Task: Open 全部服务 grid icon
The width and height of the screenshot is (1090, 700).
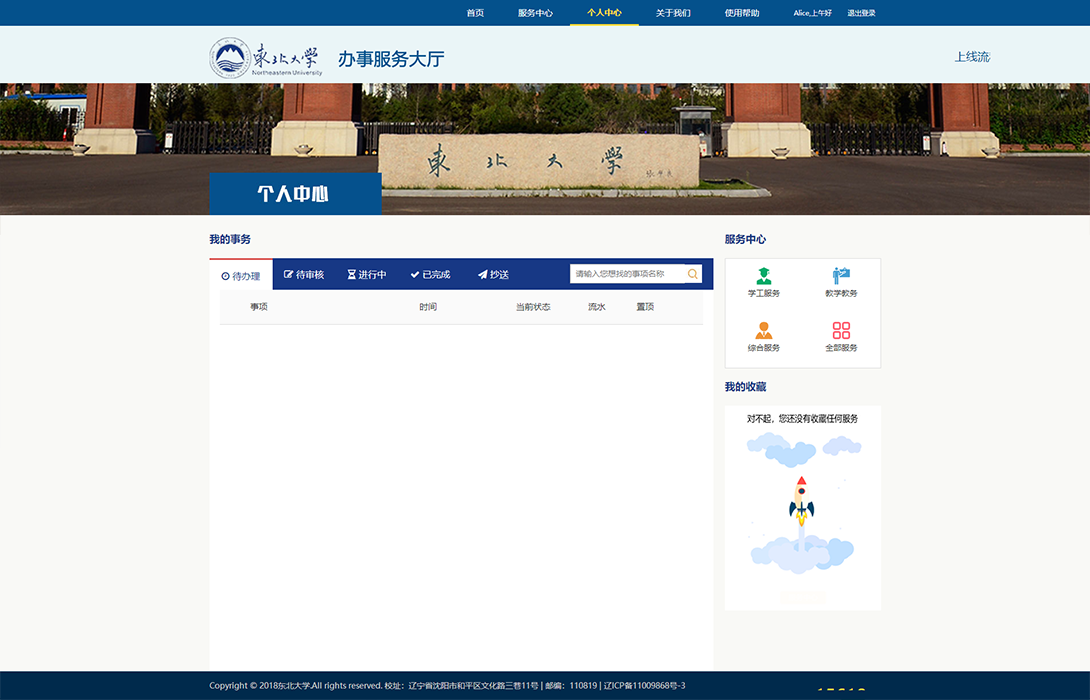Action: click(x=841, y=331)
